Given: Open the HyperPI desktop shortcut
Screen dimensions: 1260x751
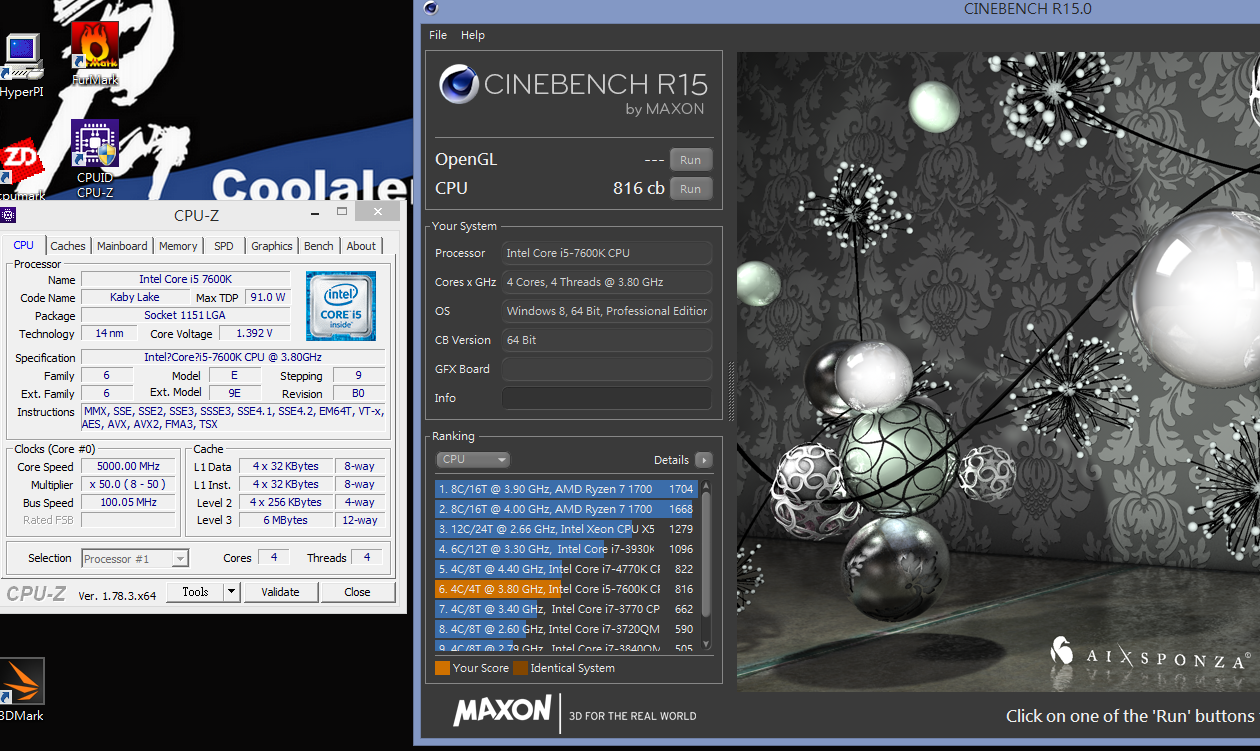Looking at the screenshot, I should click(x=21, y=66).
